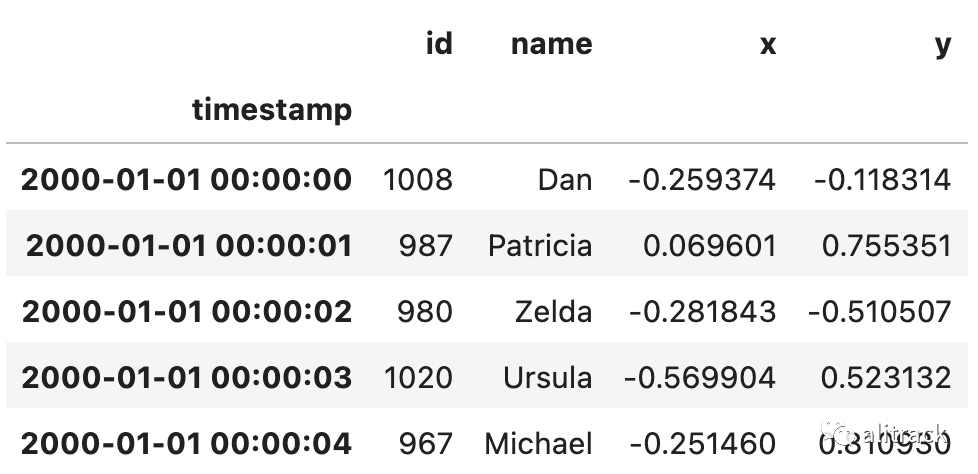Select the id cell 1020

pyautogui.click(x=418, y=378)
